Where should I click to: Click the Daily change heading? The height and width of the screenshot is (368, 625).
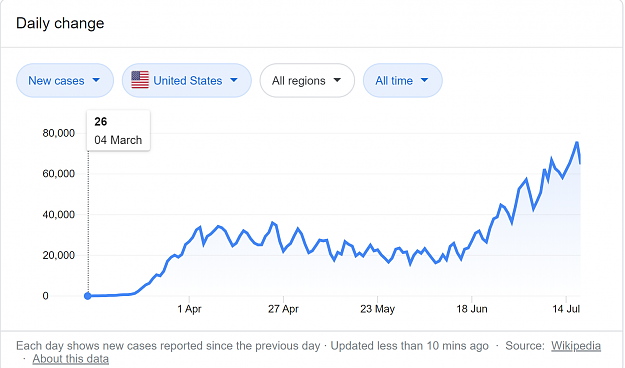(60, 23)
